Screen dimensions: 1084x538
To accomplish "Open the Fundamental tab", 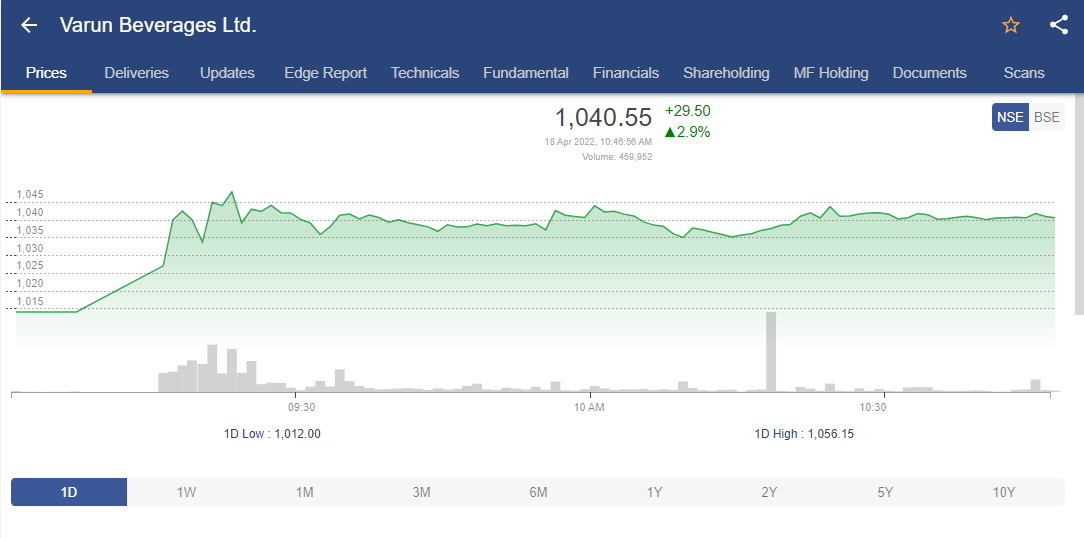I will point(525,73).
